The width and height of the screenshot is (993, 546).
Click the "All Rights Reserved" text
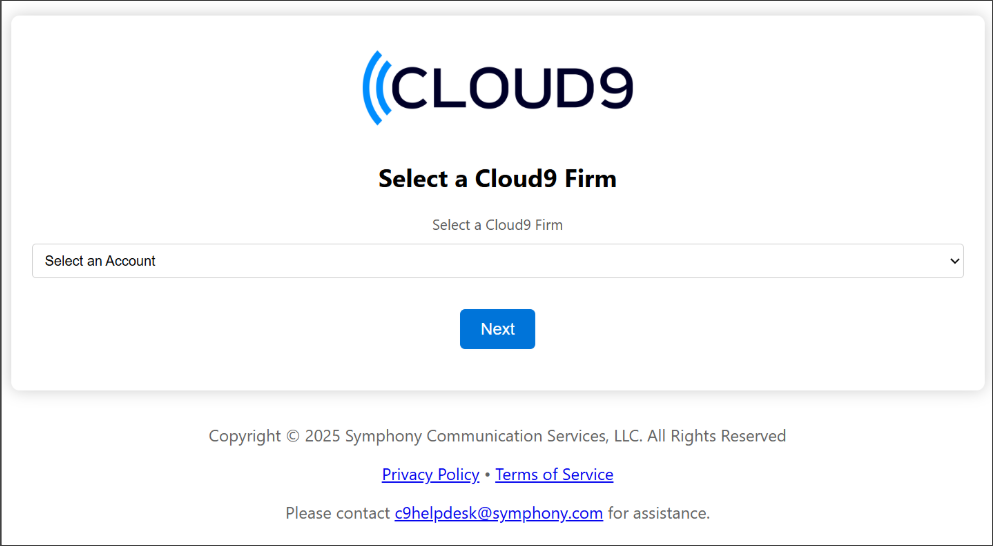[716, 436]
